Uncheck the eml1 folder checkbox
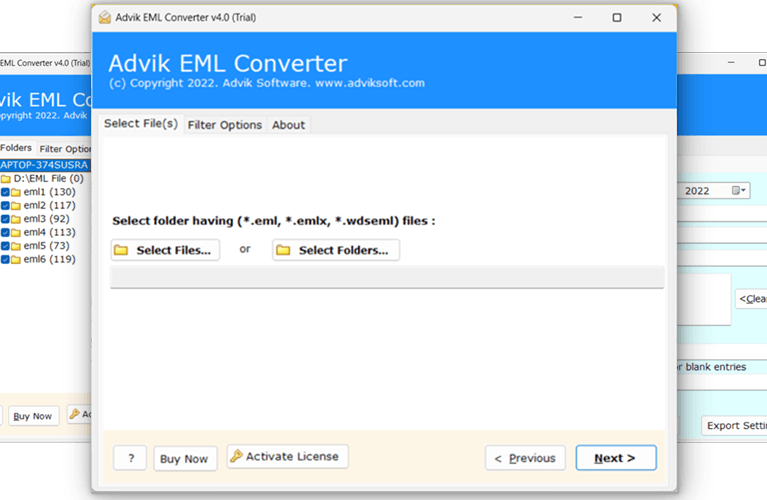The height and width of the screenshot is (500, 767). point(5,192)
